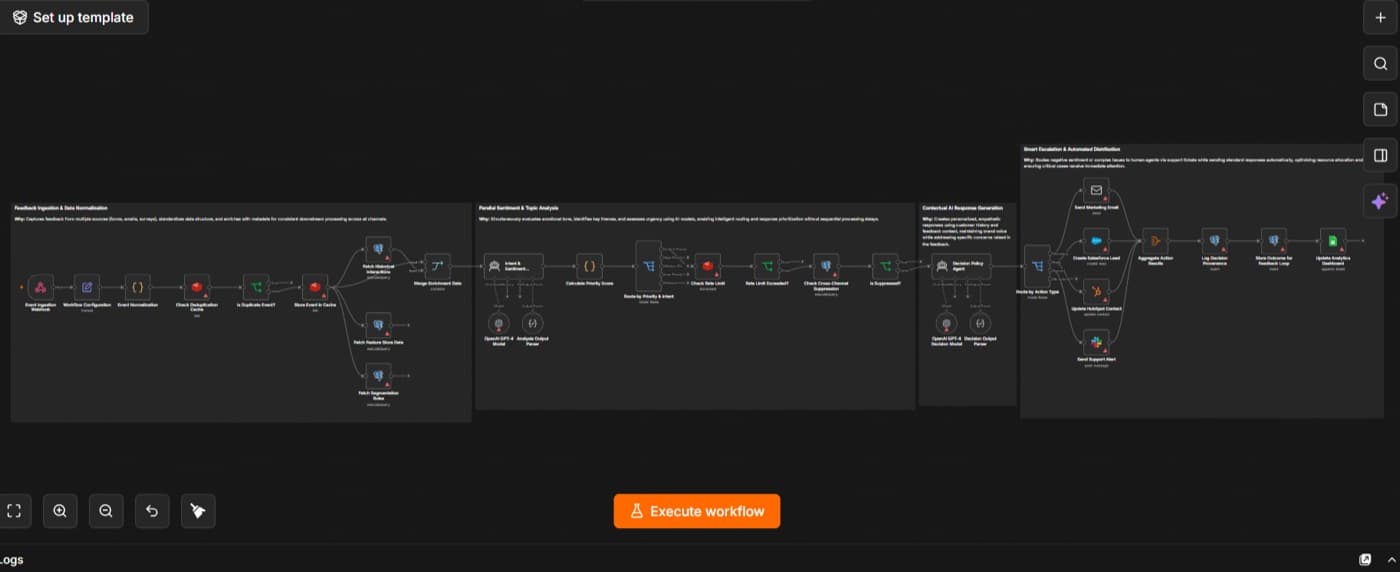Select the Check Cross-Channel Suppression node

pyautogui.click(x=825, y=266)
